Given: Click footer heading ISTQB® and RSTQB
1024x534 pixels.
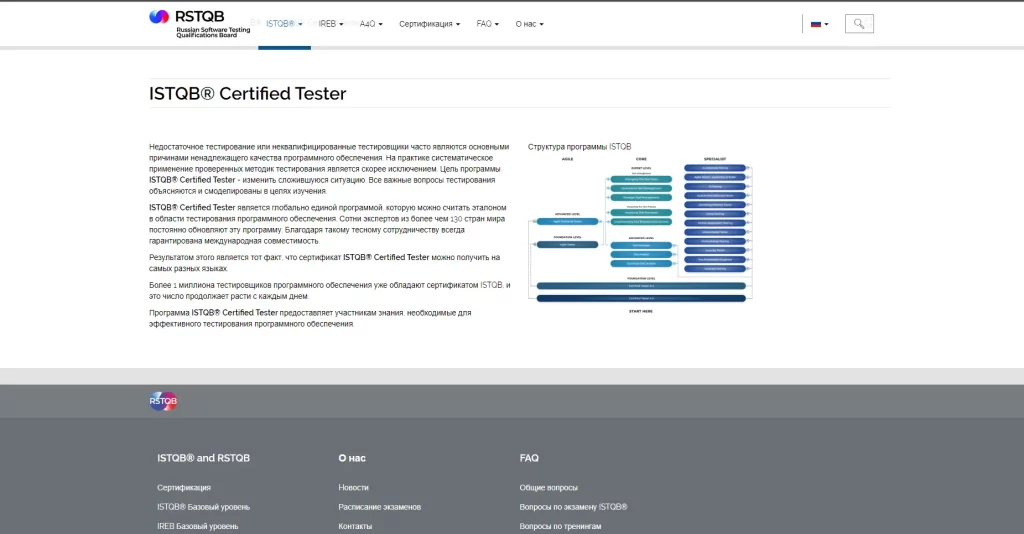Looking at the screenshot, I should tap(203, 458).
